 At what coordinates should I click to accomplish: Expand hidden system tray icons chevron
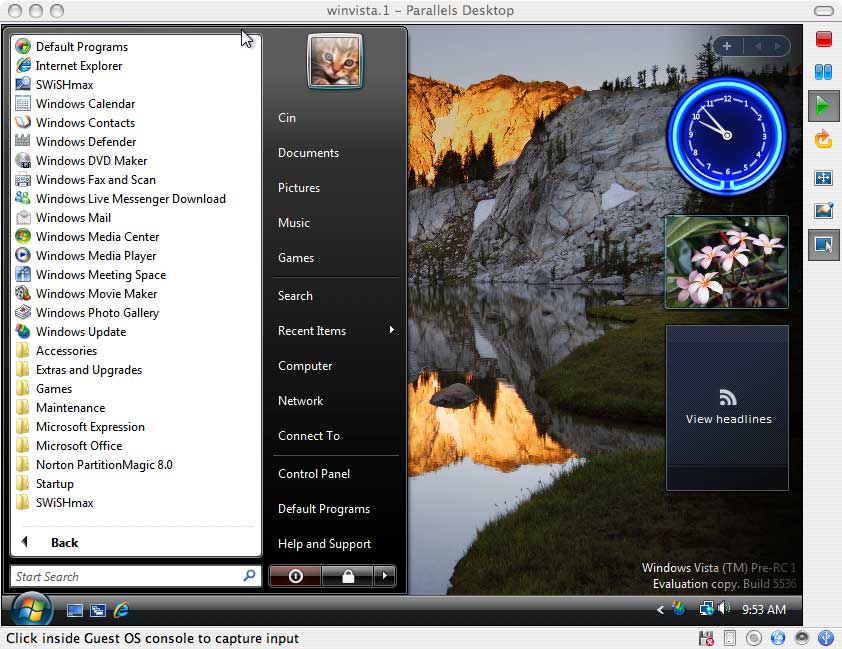[x=660, y=610]
